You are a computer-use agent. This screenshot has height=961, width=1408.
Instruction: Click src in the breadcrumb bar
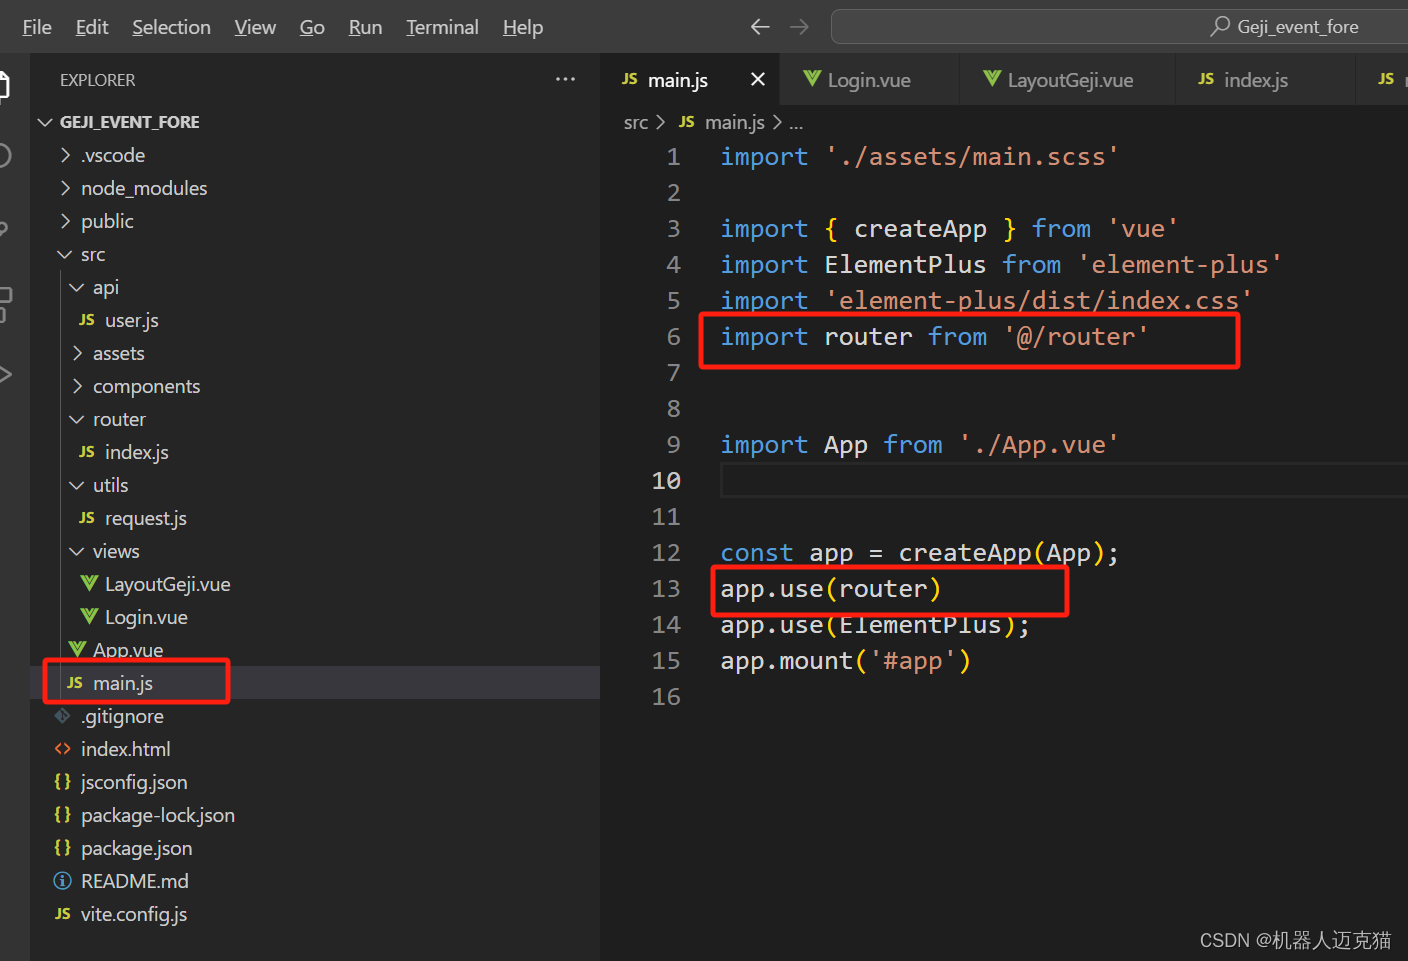click(636, 121)
